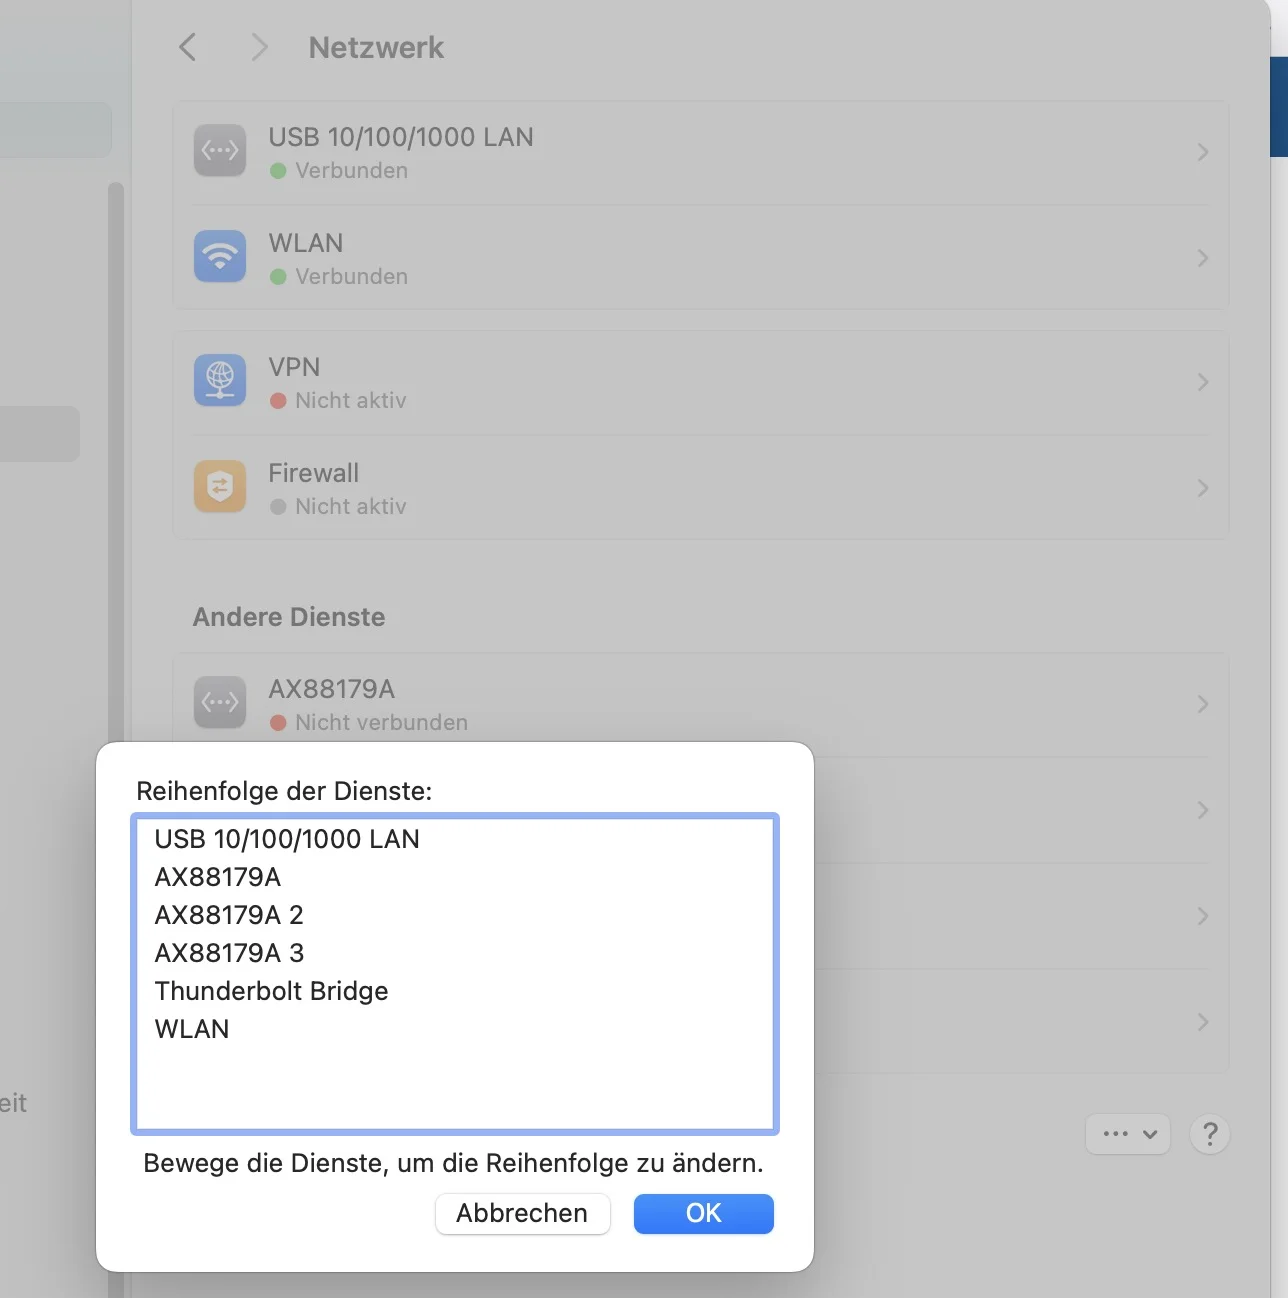Click the orange Firewall shield icon
Screen dimensions: 1288x1298
point(220,487)
